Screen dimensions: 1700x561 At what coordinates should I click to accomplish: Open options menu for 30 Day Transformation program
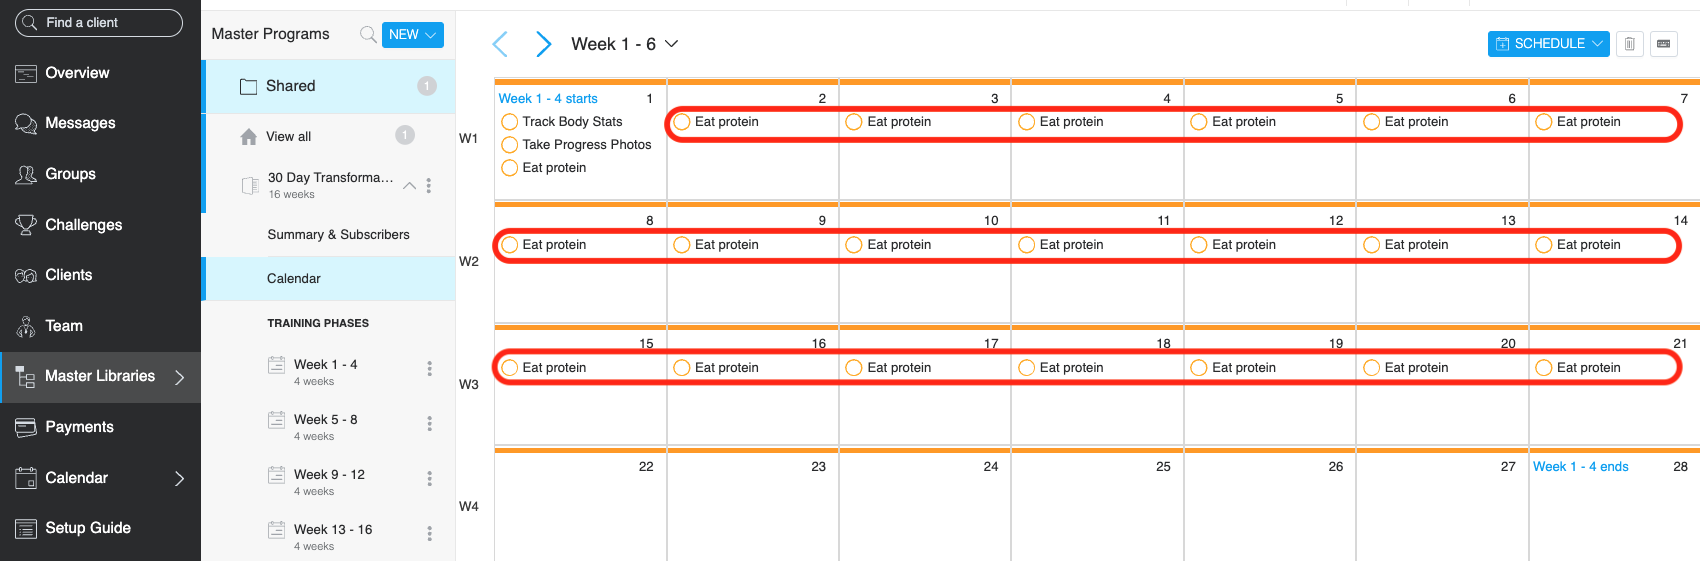[x=429, y=185]
